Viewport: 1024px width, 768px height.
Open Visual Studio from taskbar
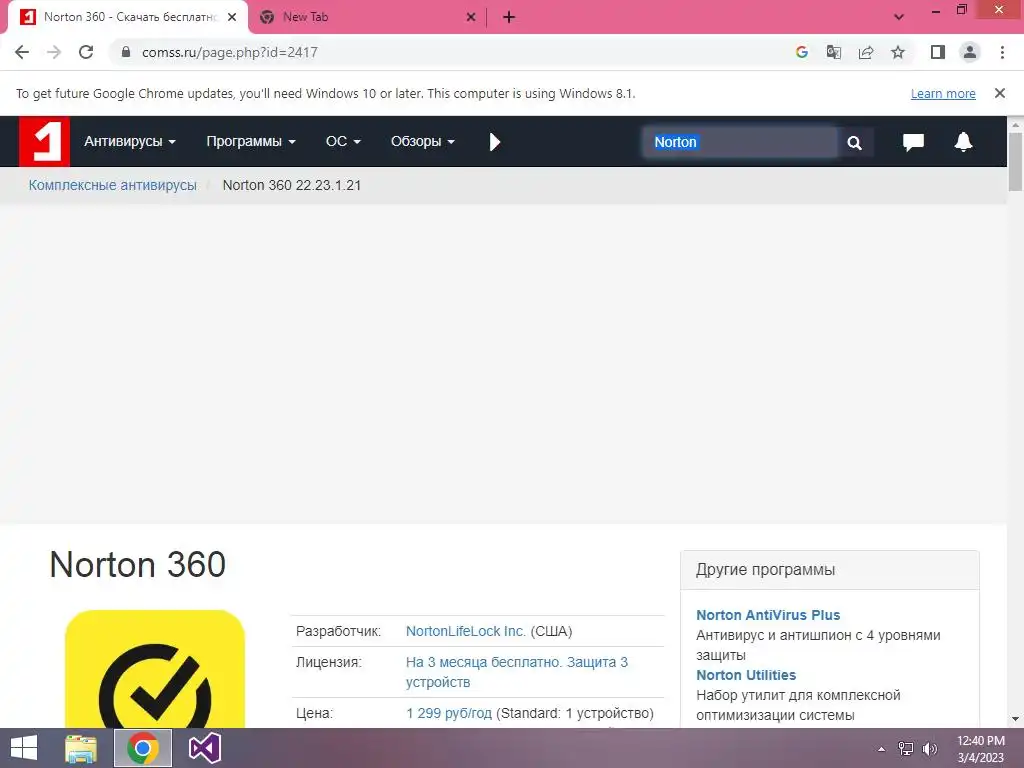[x=204, y=748]
